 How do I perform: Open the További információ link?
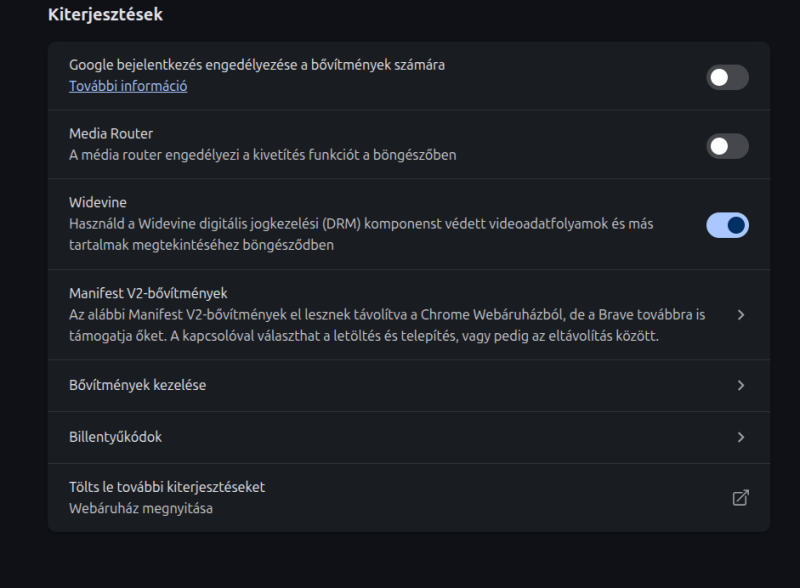click(x=128, y=86)
